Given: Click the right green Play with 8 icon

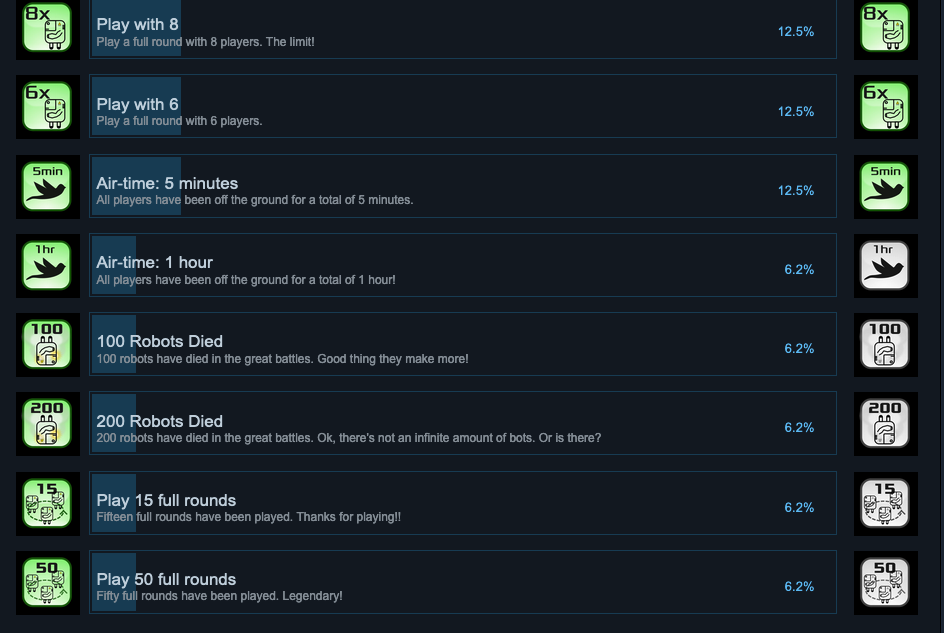Looking at the screenshot, I should coord(885,28).
